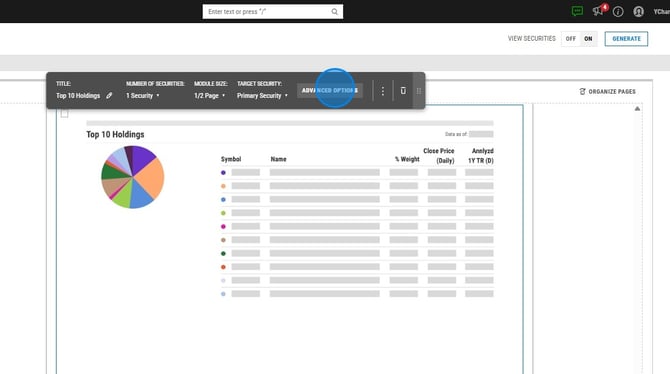Click the purple legend dot in first row
Screen dimensions: 670x374
click(223, 173)
